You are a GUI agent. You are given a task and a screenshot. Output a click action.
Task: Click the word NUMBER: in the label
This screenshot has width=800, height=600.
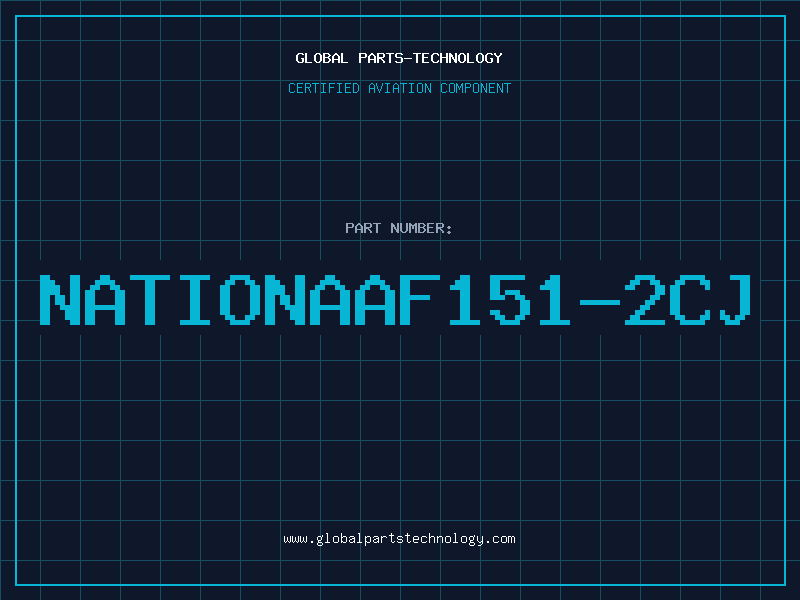[x=421, y=228]
